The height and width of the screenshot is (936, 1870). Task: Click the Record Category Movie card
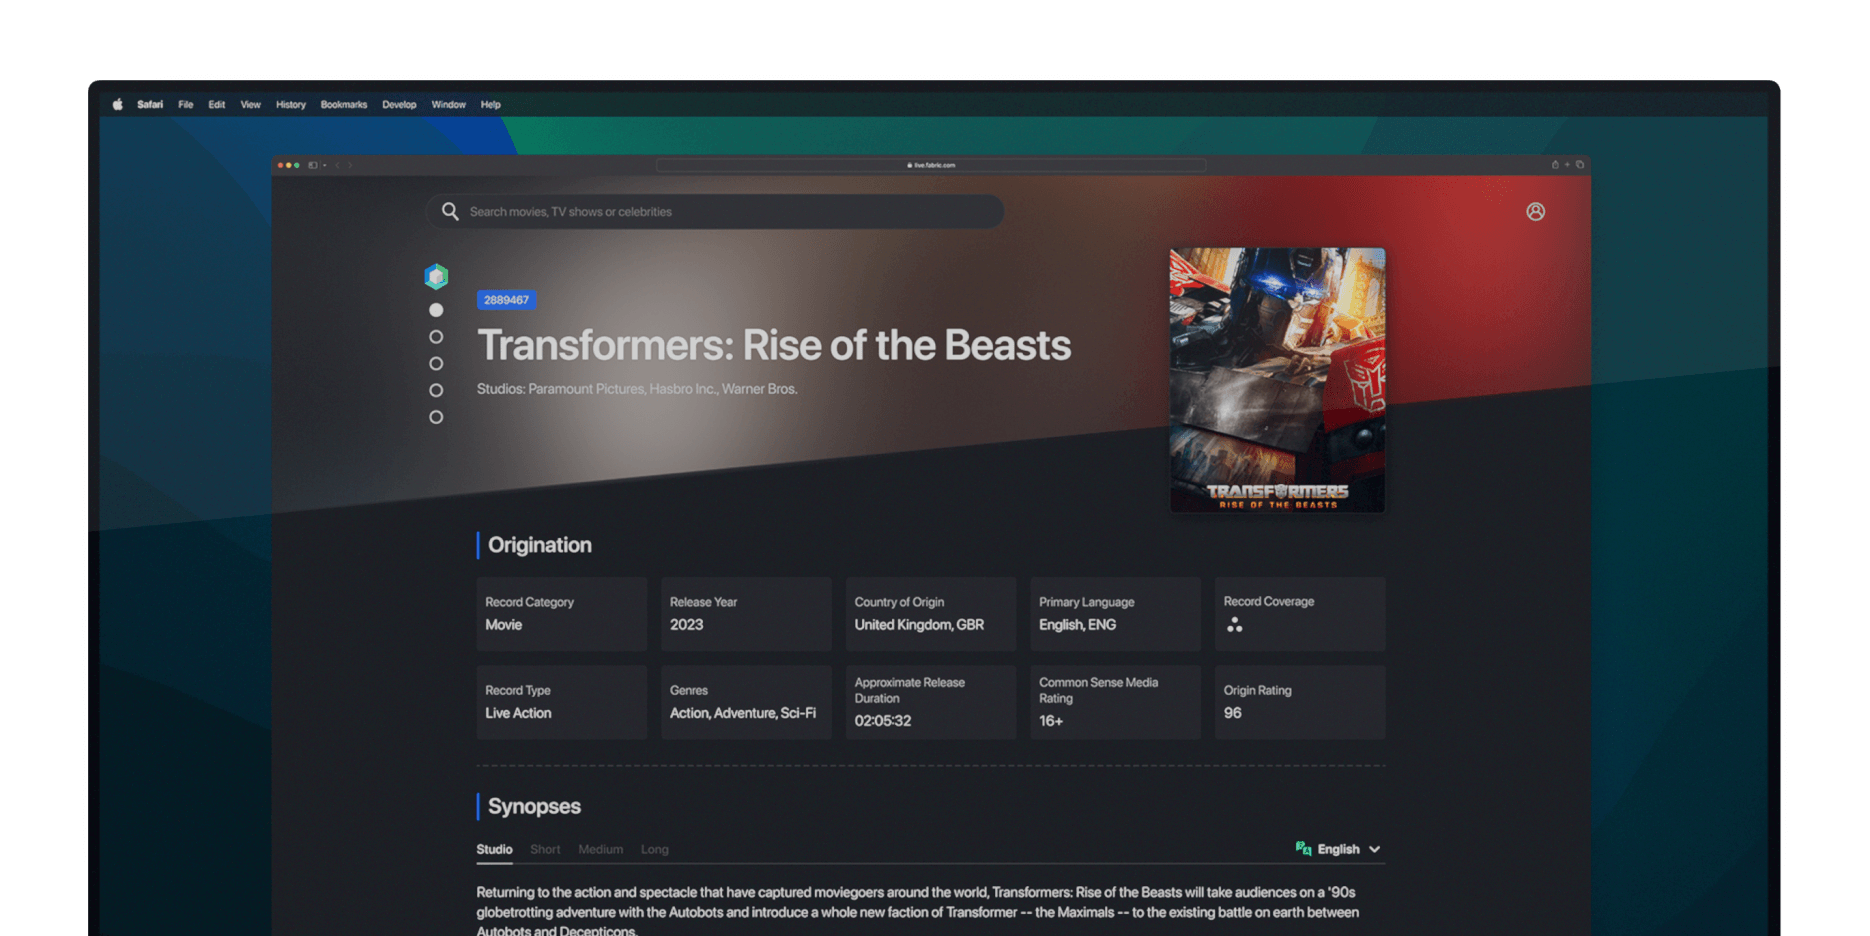[x=562, y=614]
